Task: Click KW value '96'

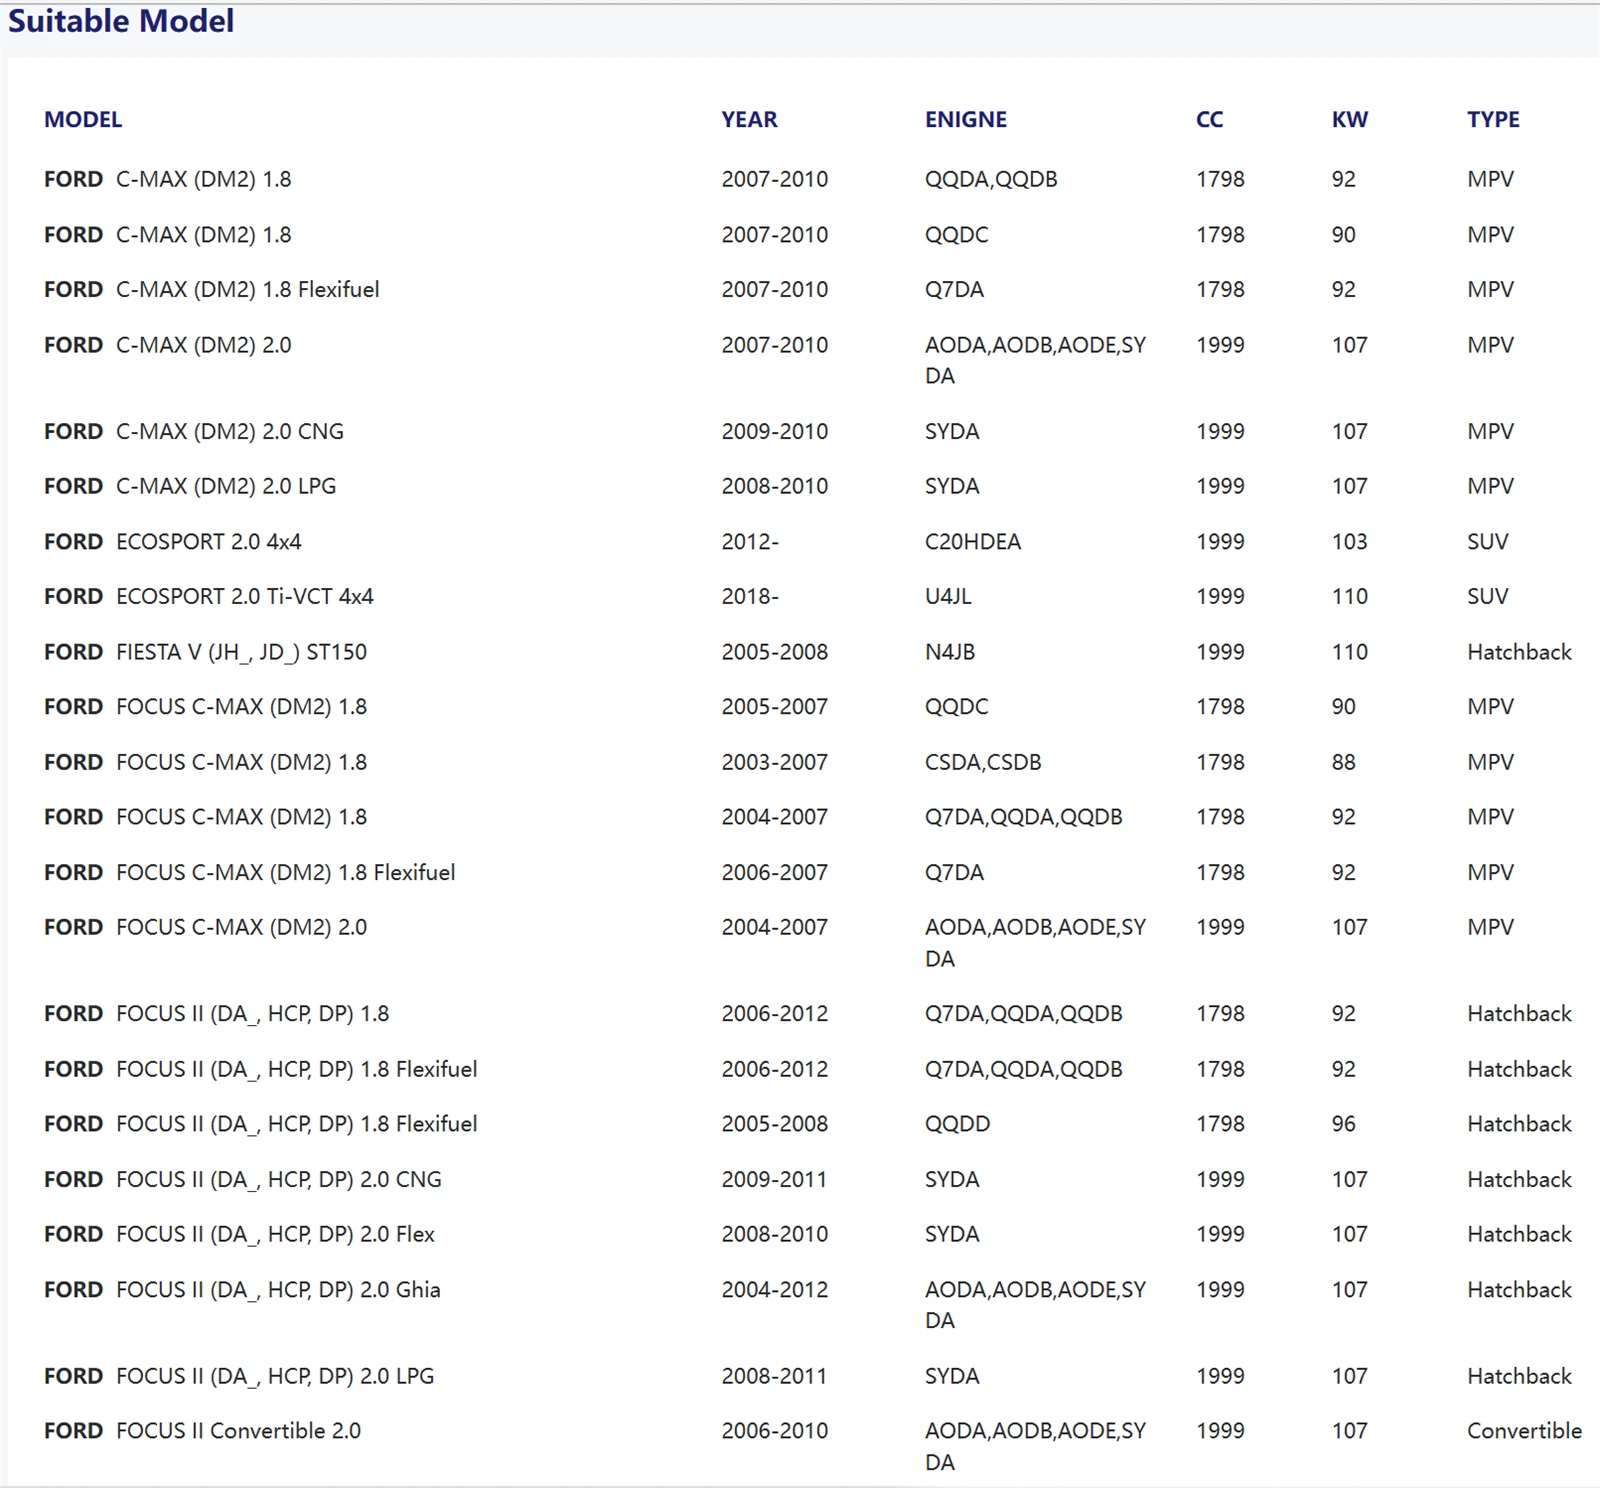Action: coord(1344,1124)
